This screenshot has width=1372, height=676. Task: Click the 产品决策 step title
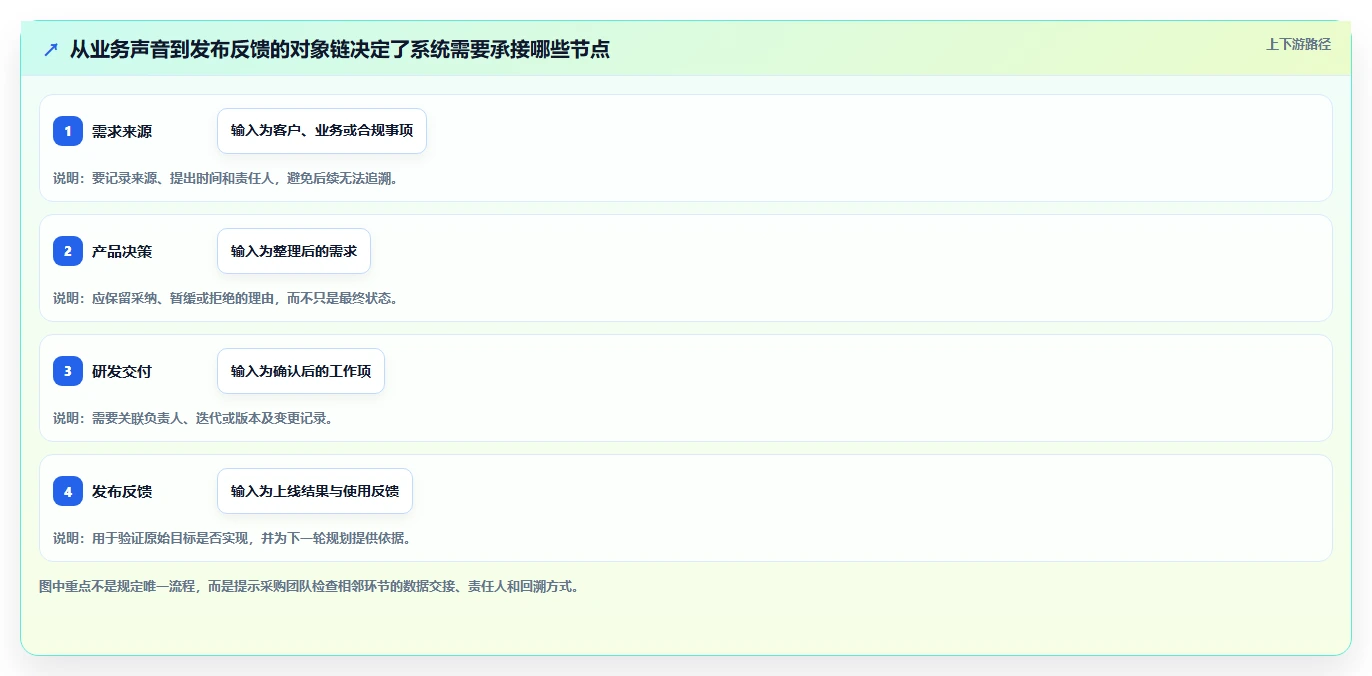(x=122, y=251)
